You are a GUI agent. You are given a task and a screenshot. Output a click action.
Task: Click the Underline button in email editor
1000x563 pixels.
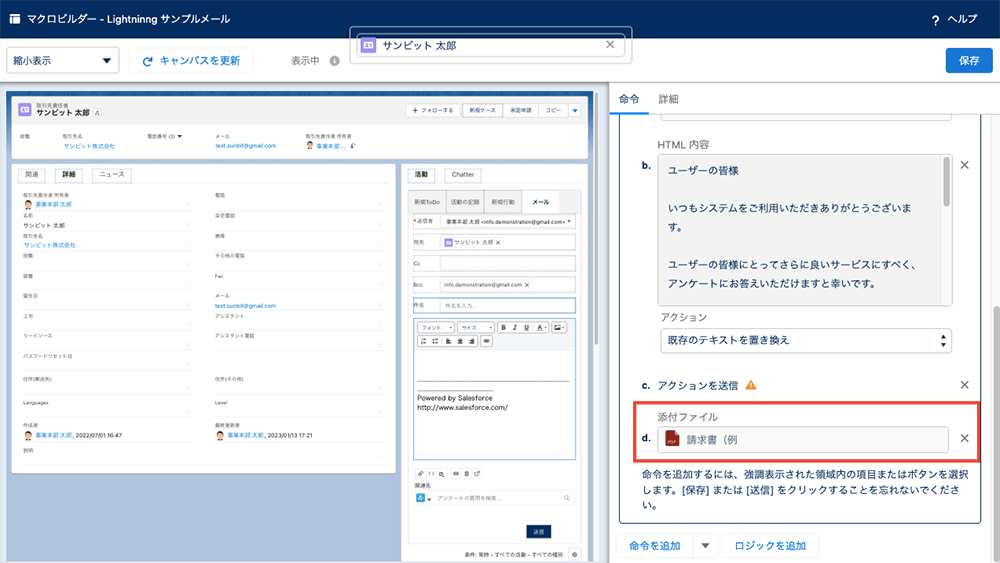pos(526,327)
